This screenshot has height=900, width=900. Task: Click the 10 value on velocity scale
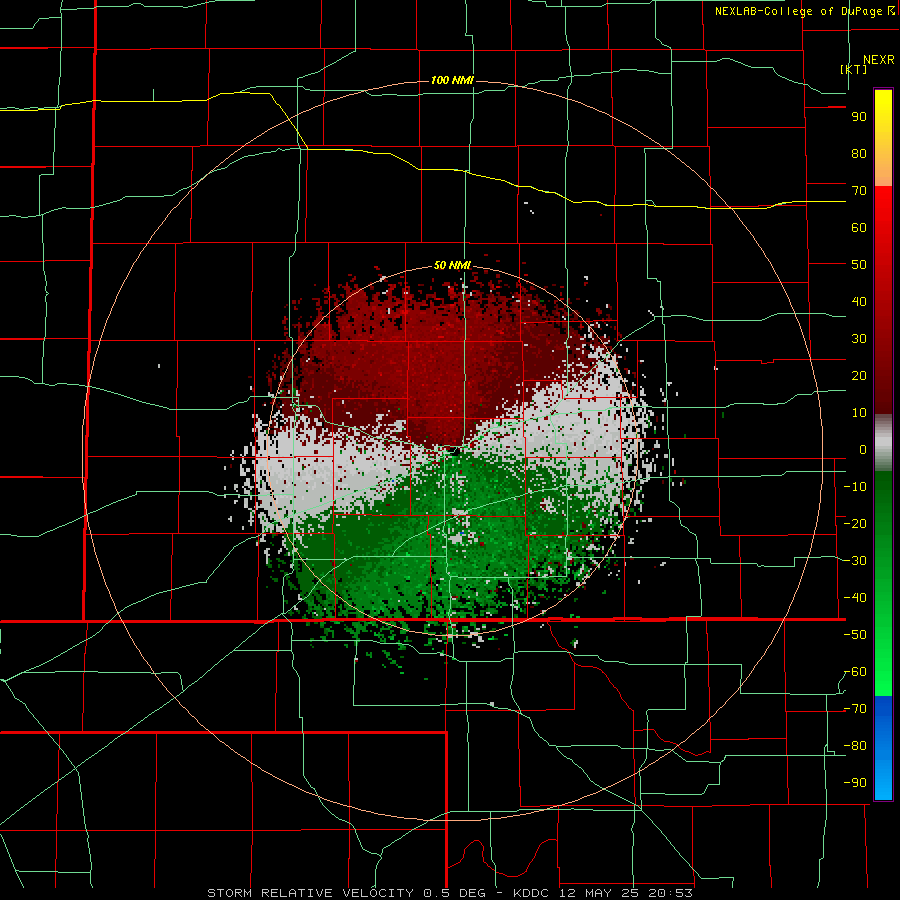click(x=859, y=413)
